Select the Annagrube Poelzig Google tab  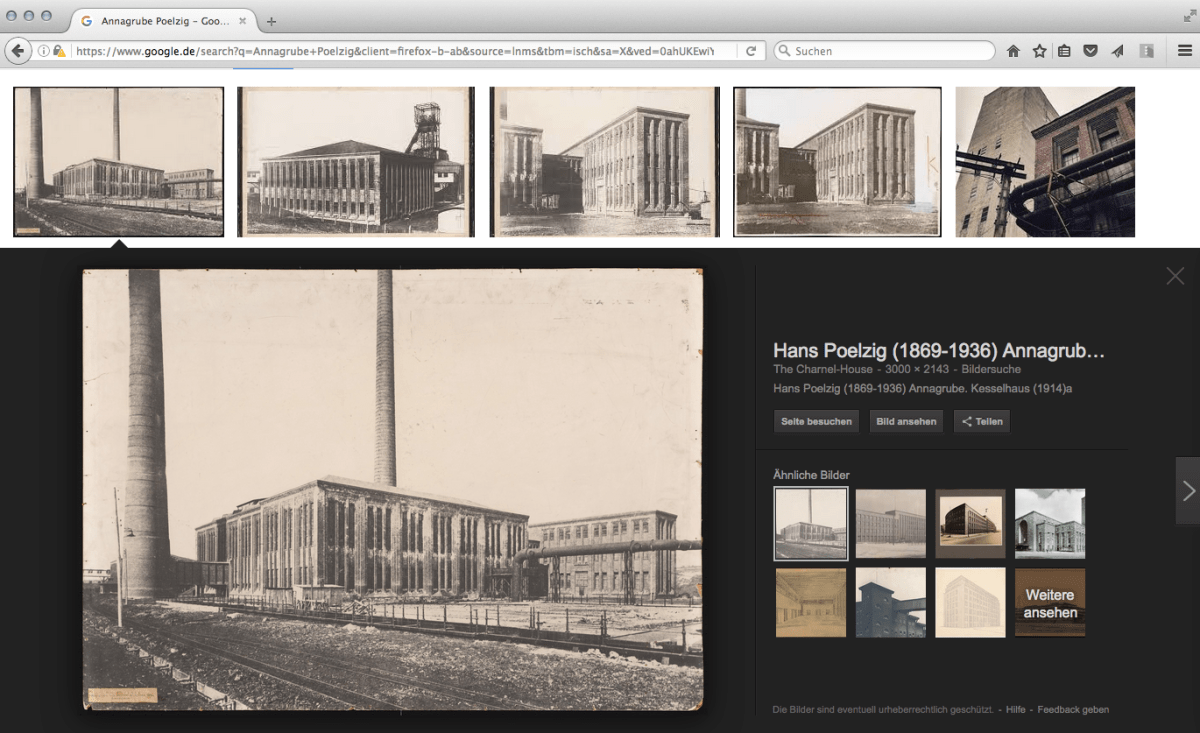point(160,21)
